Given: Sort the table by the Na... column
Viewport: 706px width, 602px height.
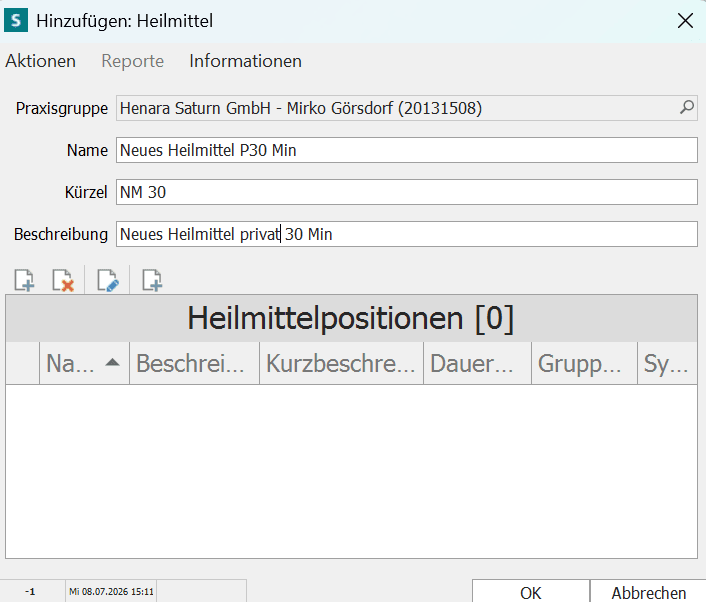Looking at the screenshot, I should [84, 363].
